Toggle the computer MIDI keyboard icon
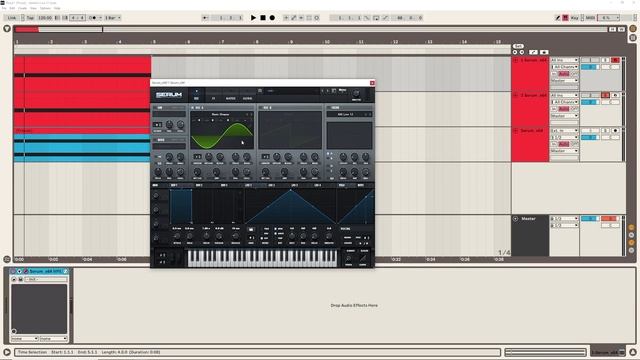Screen dimensions: 640x360 click(565, 18)
